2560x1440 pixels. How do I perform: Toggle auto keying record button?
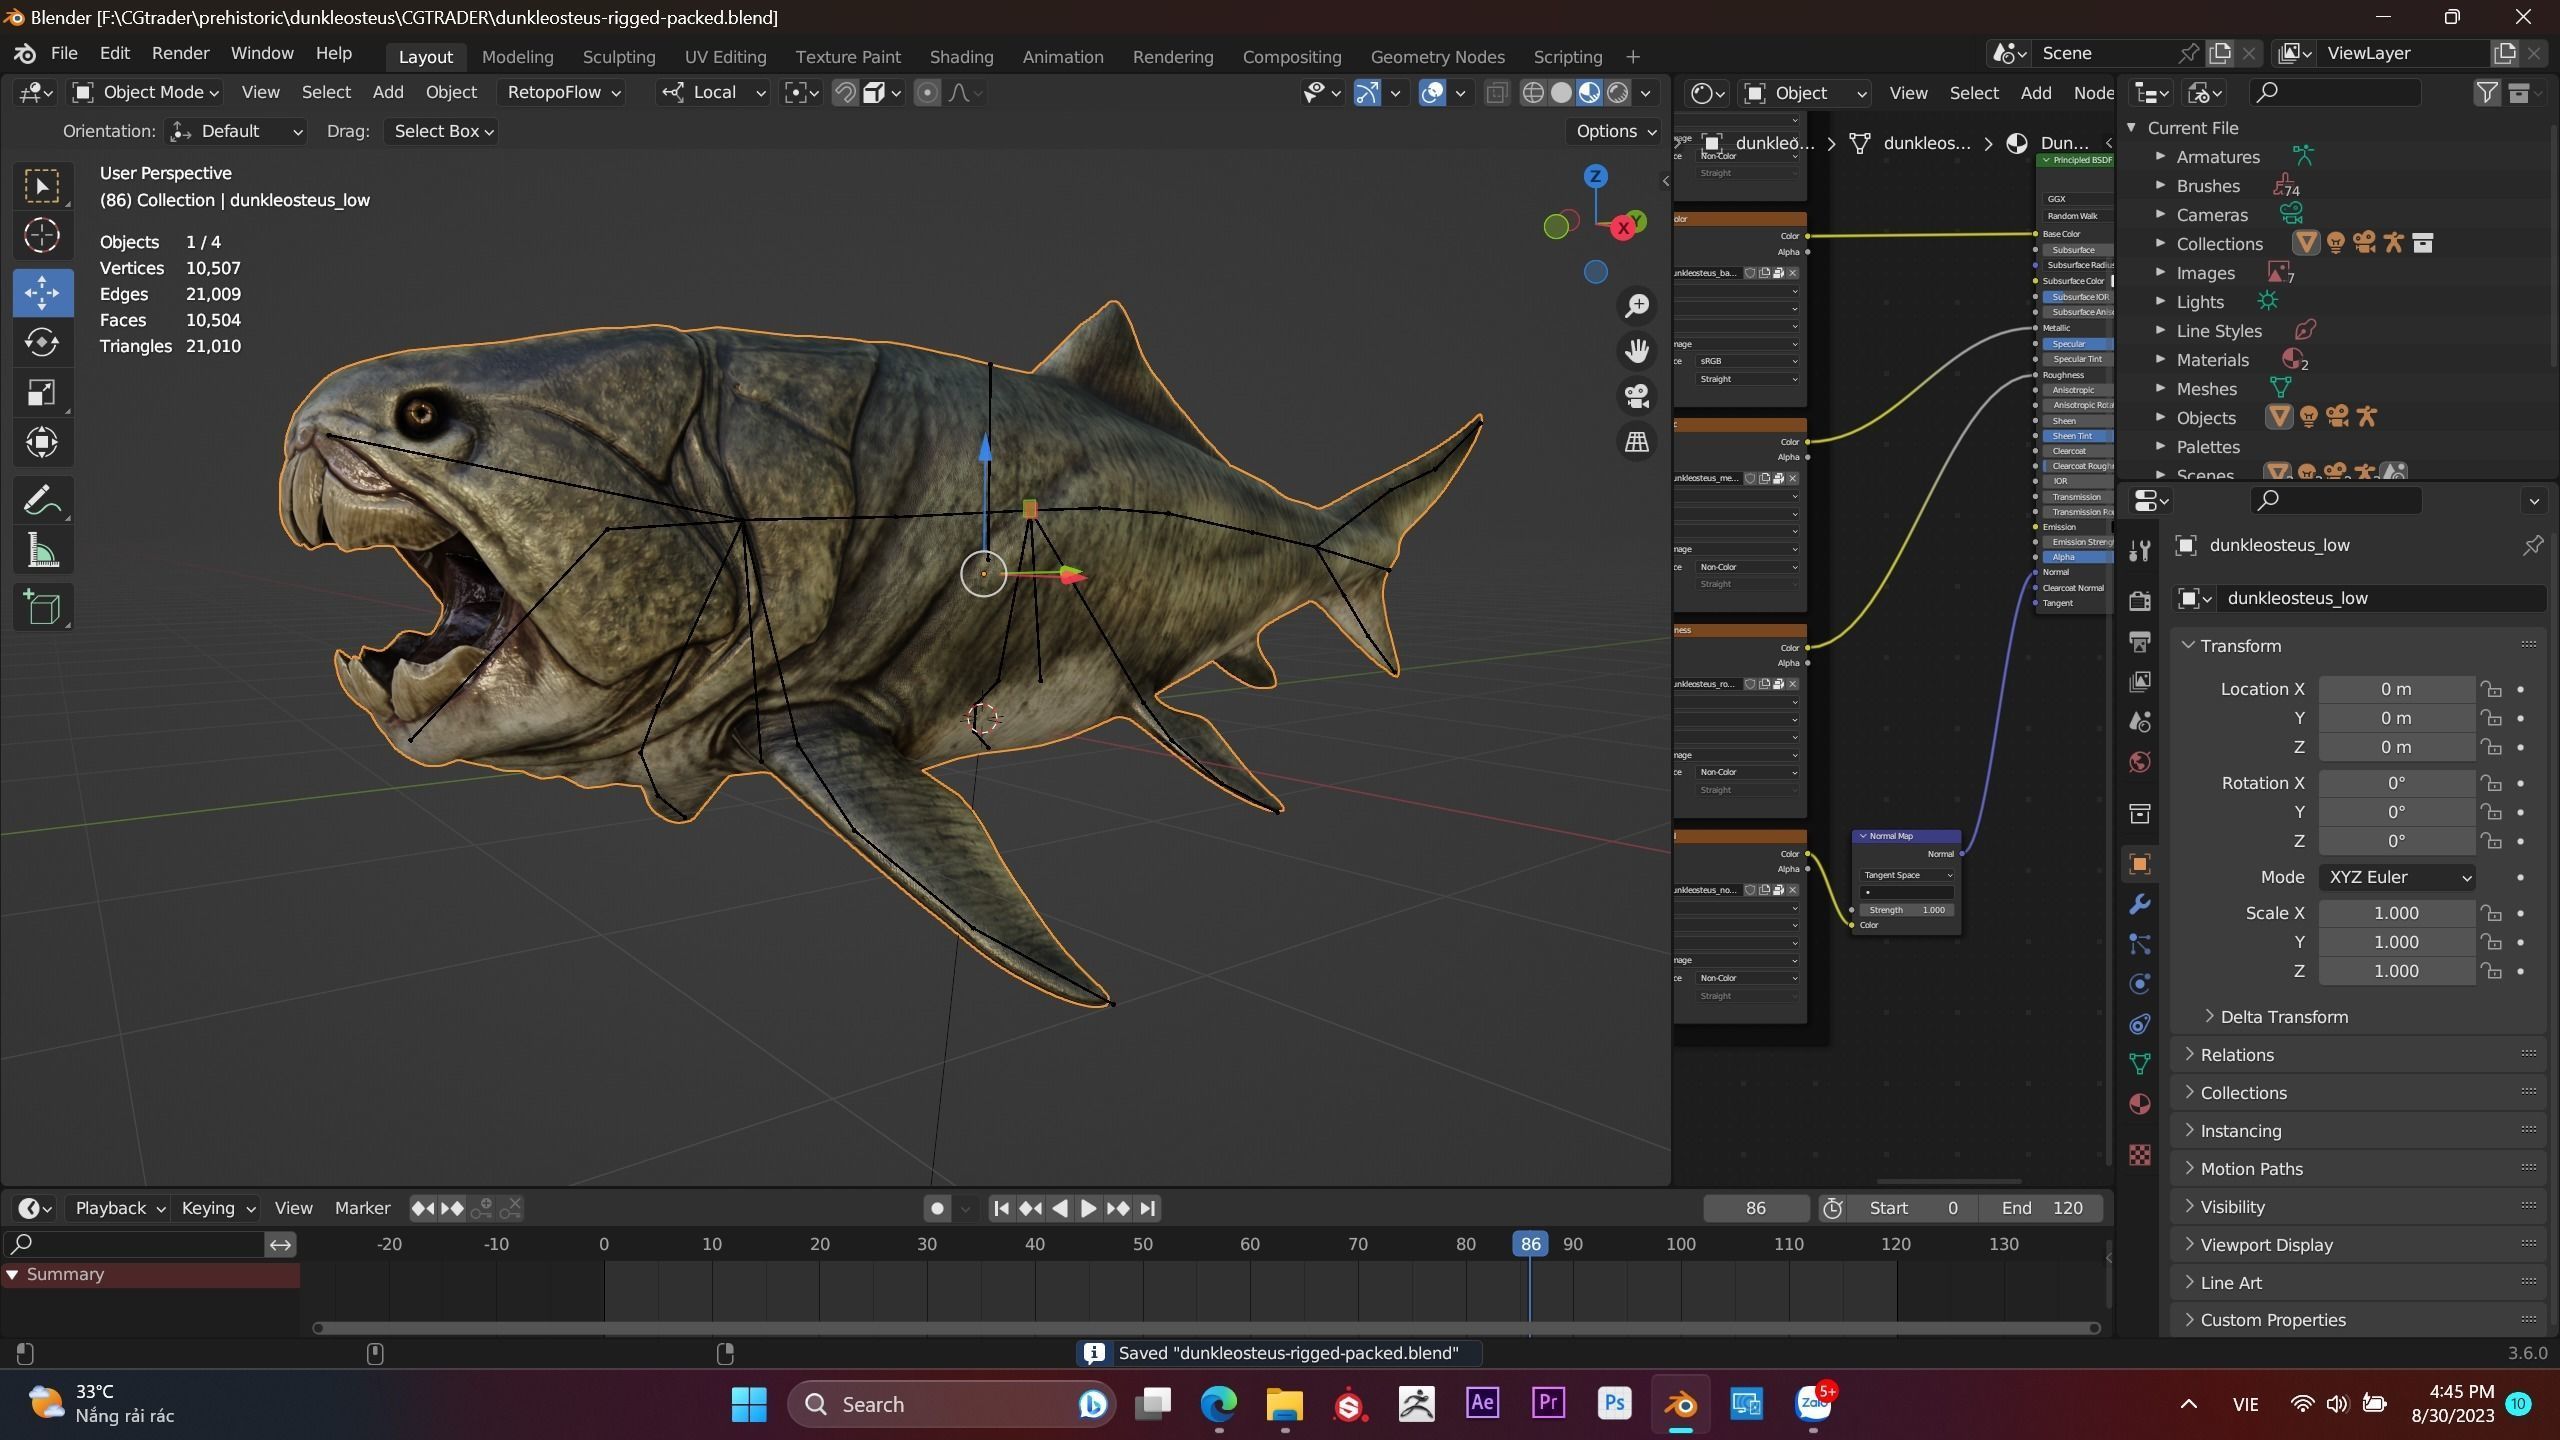coord(937,1208)
